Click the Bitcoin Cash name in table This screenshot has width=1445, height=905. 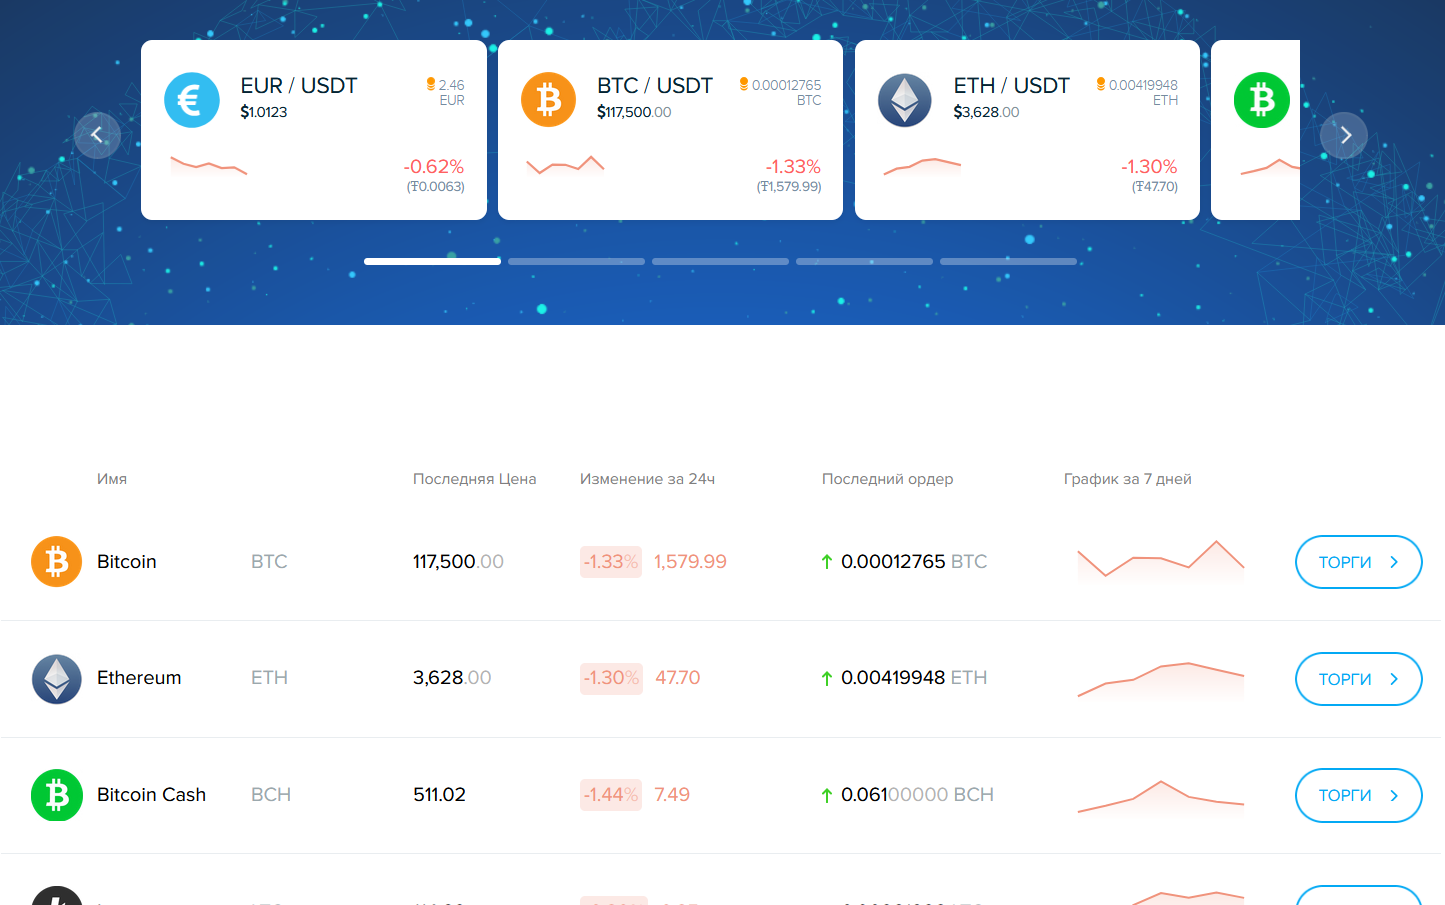coord(151,795)
